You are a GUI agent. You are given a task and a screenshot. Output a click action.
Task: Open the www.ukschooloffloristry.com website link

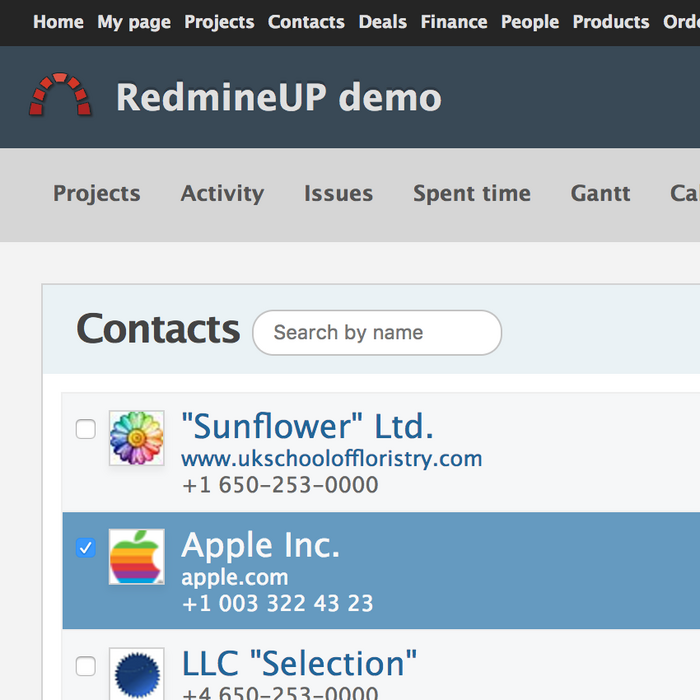coord(331,459)
